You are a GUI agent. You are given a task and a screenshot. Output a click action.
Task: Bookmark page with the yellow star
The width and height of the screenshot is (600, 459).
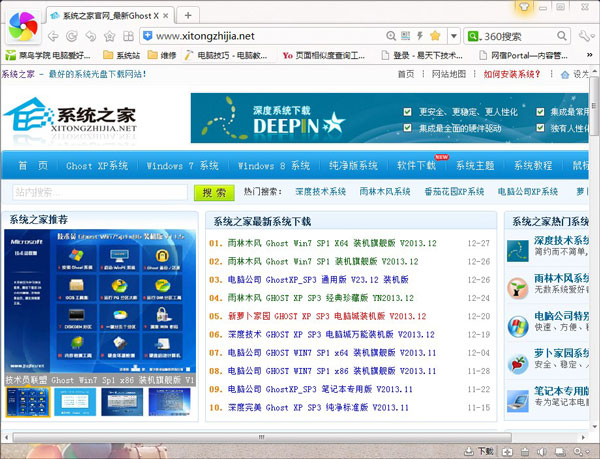[435, 36]
